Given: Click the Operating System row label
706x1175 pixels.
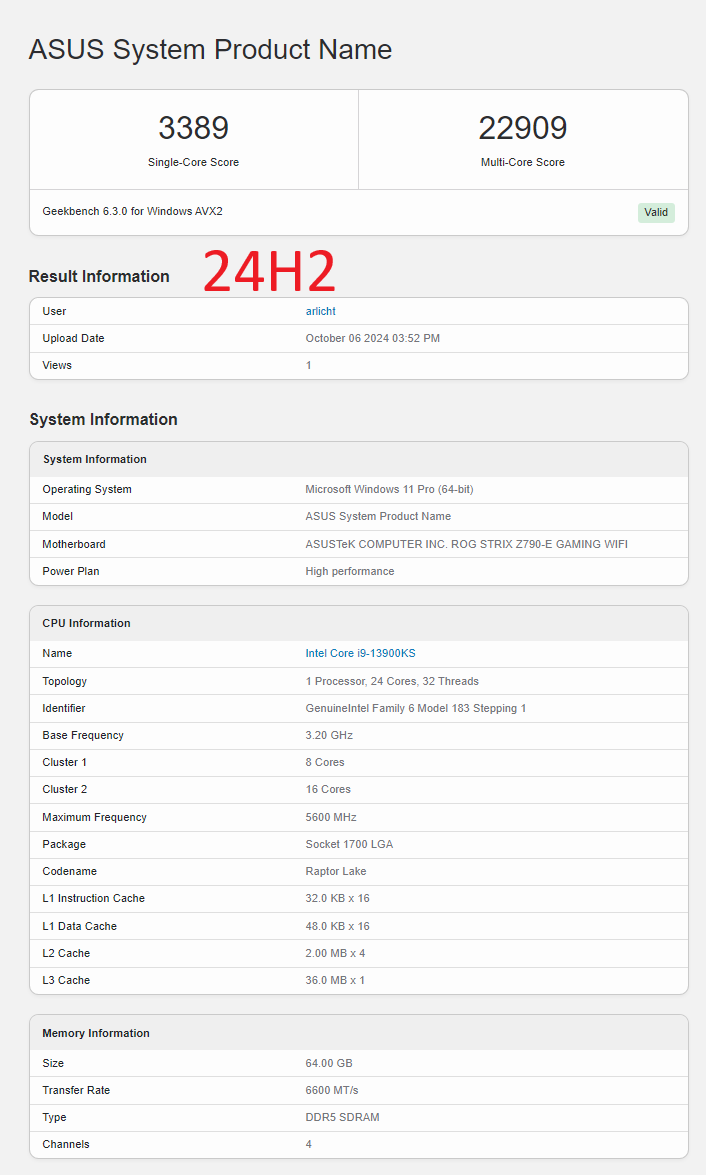Looking at the screenshot, I should pos(87,489).
